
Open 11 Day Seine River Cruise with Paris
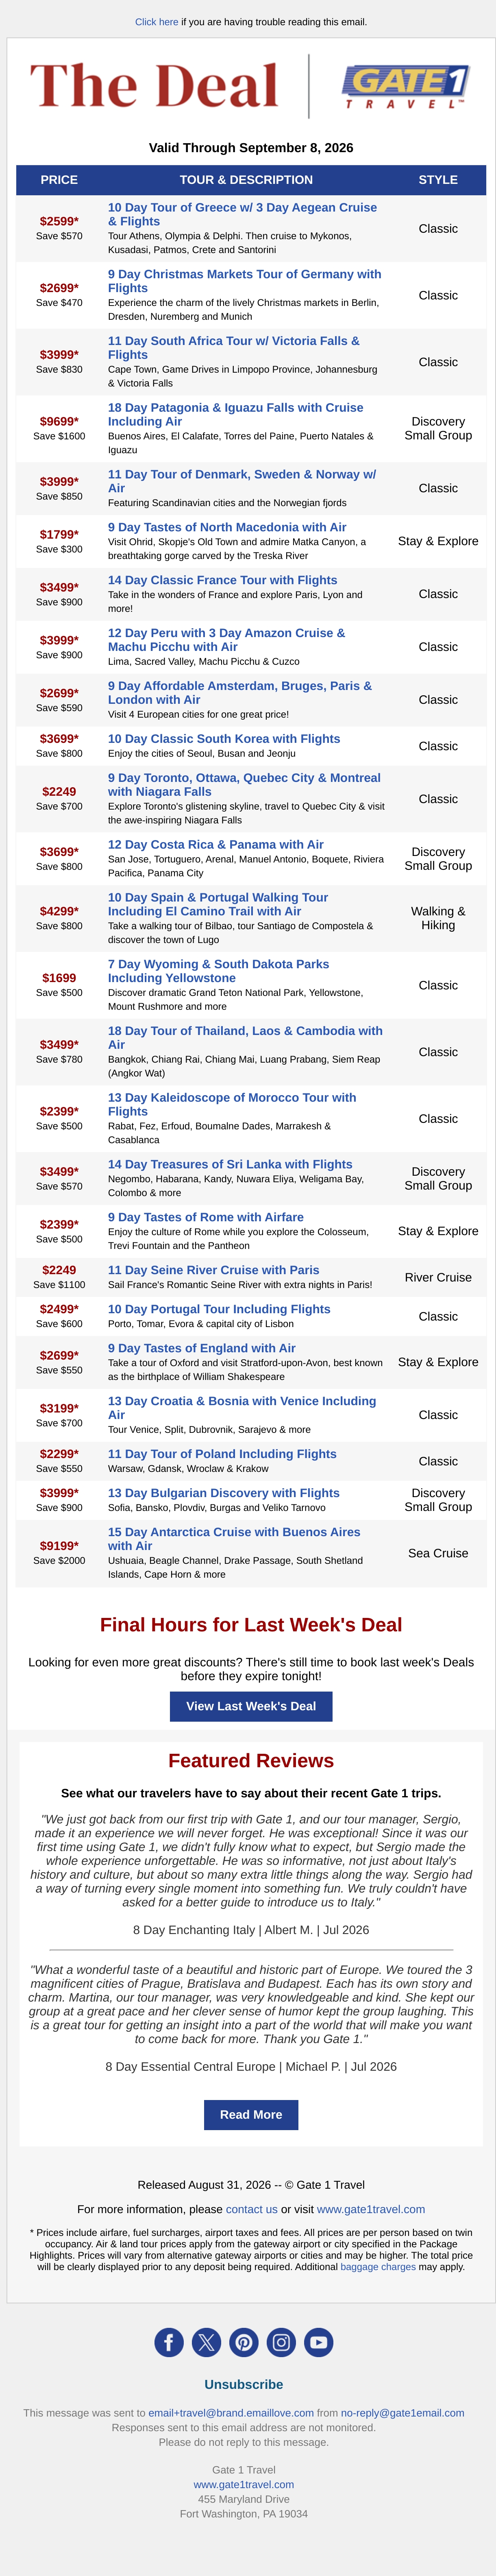click(x=214, y=1270)
